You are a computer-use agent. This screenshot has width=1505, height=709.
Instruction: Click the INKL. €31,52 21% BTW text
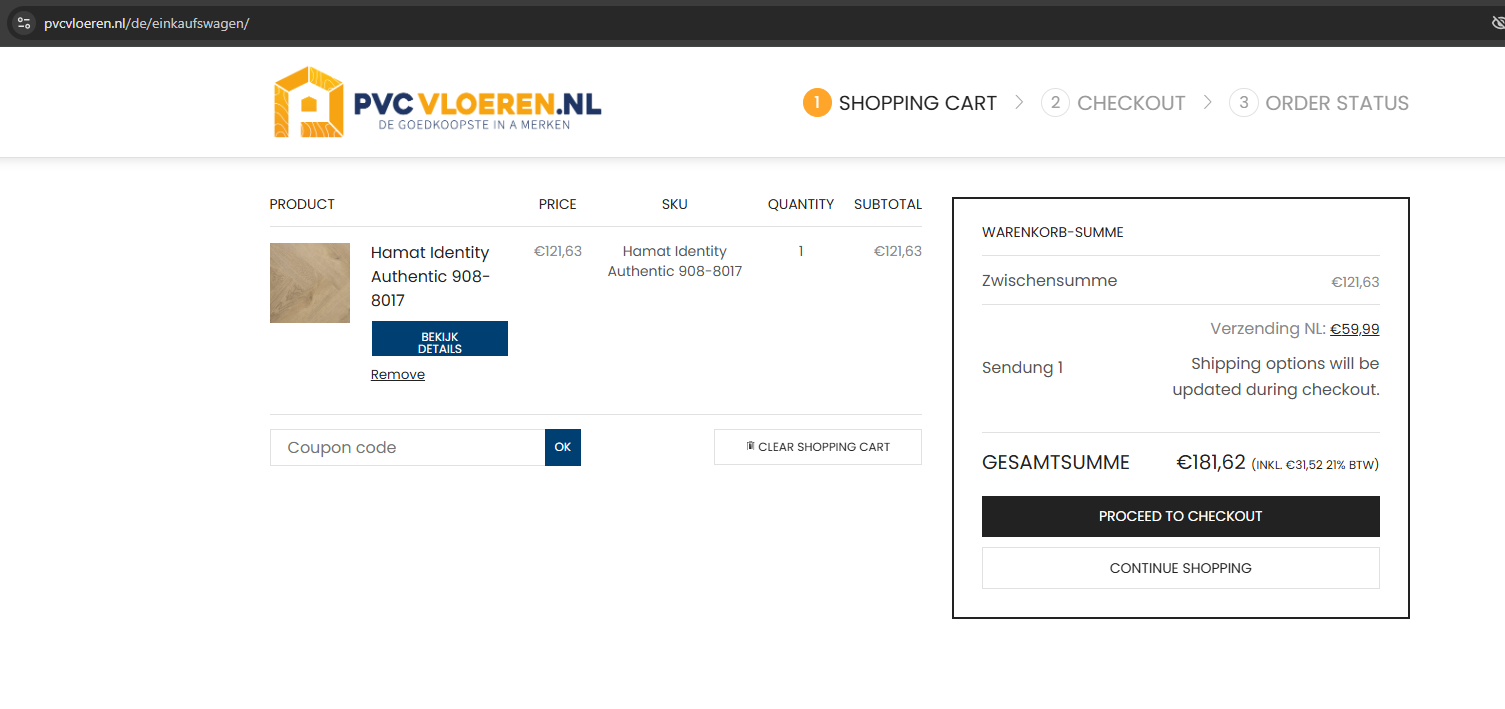coord(1316,465)
